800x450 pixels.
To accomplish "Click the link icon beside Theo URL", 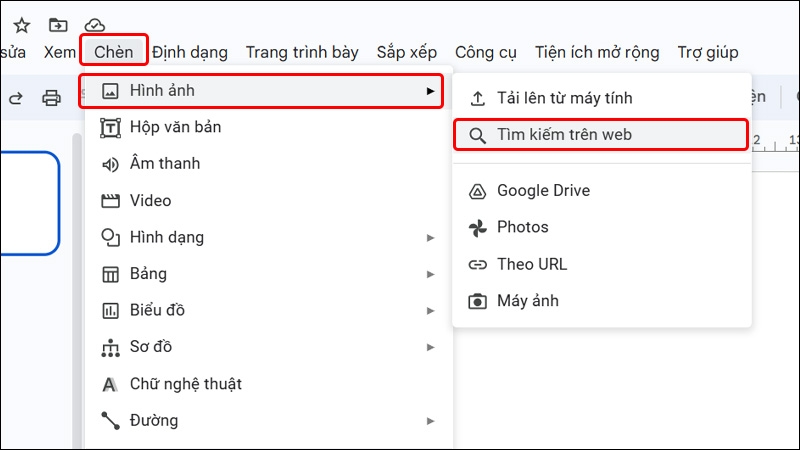I will tap(478, 264).
